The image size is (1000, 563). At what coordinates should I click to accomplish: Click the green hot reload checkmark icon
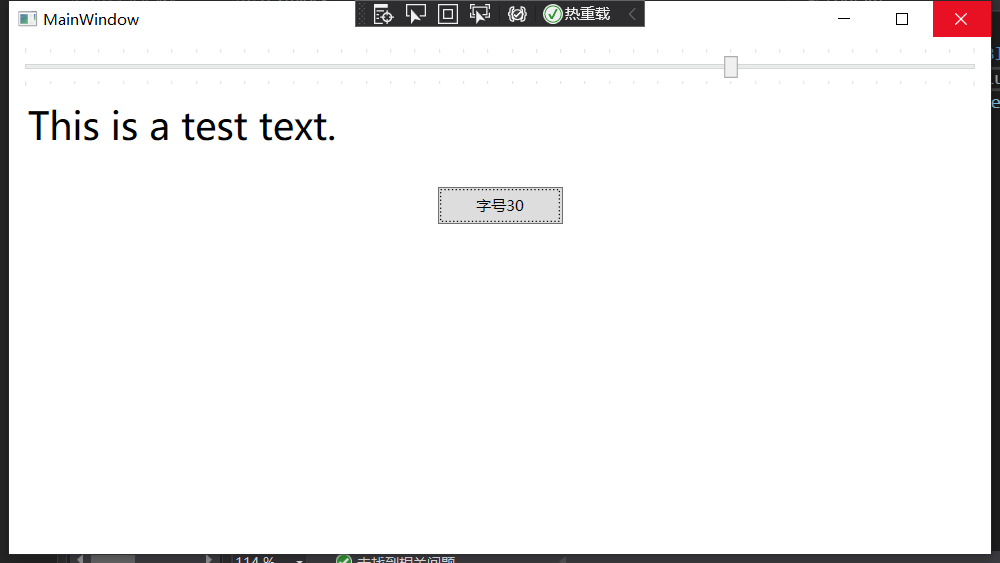point(552,14)
